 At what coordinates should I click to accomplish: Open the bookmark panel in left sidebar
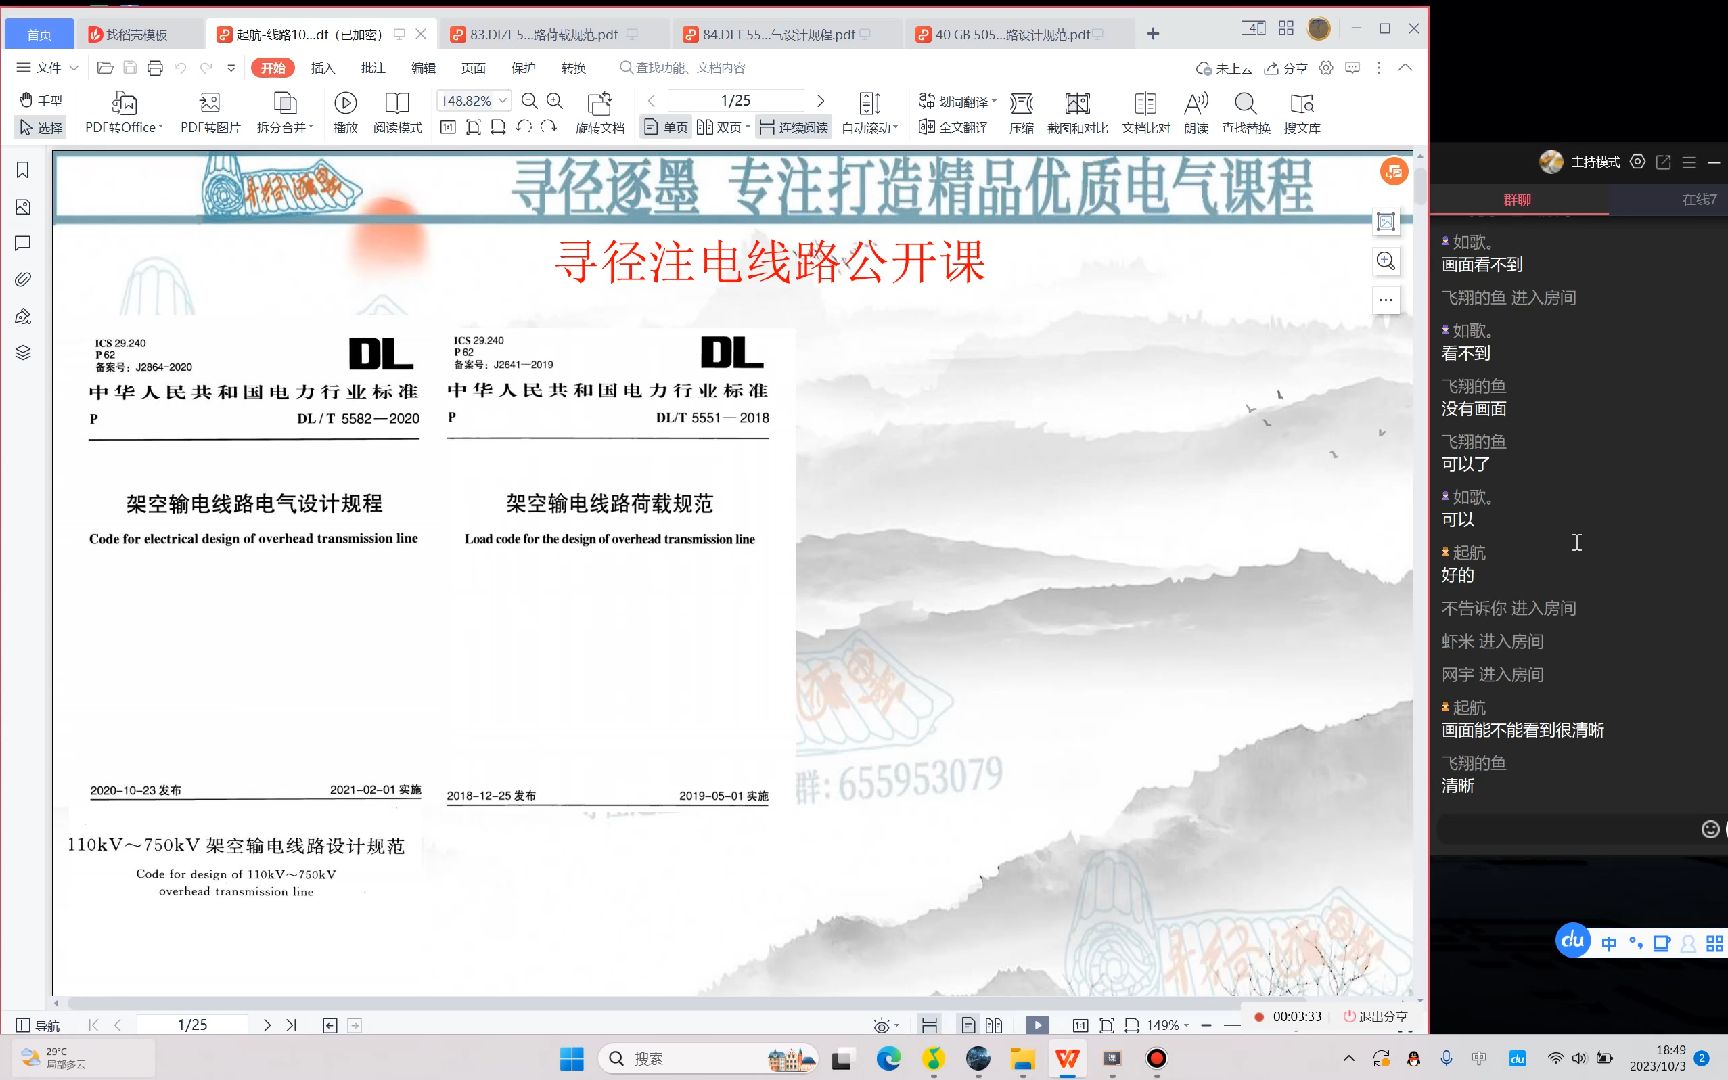pos(23,170)
